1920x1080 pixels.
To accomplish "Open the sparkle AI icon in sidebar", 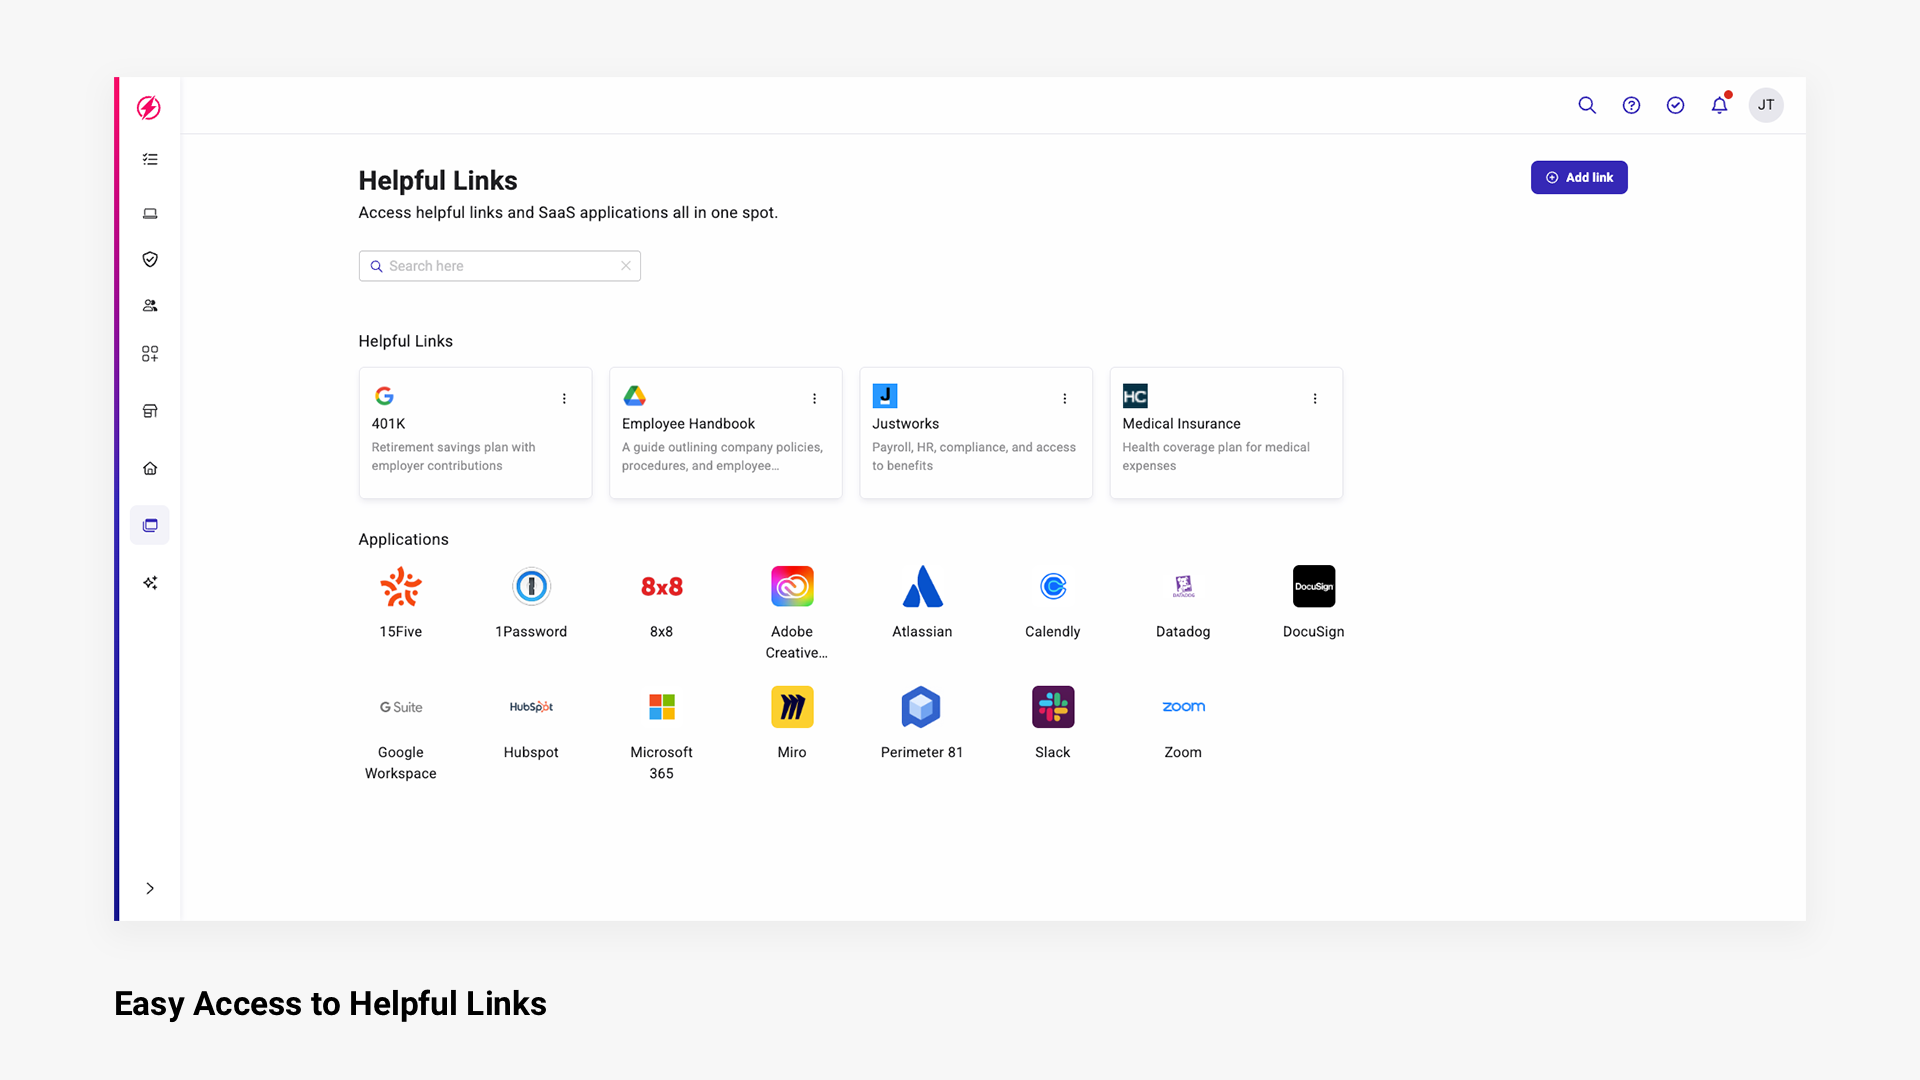I will coord(150,583).
